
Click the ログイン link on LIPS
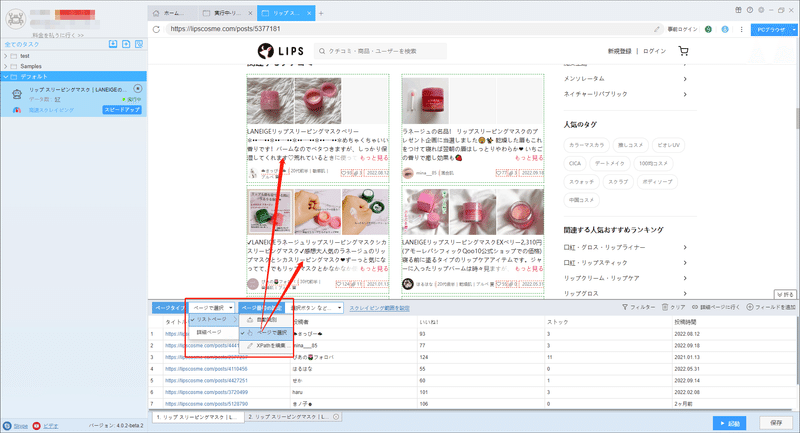655,51
